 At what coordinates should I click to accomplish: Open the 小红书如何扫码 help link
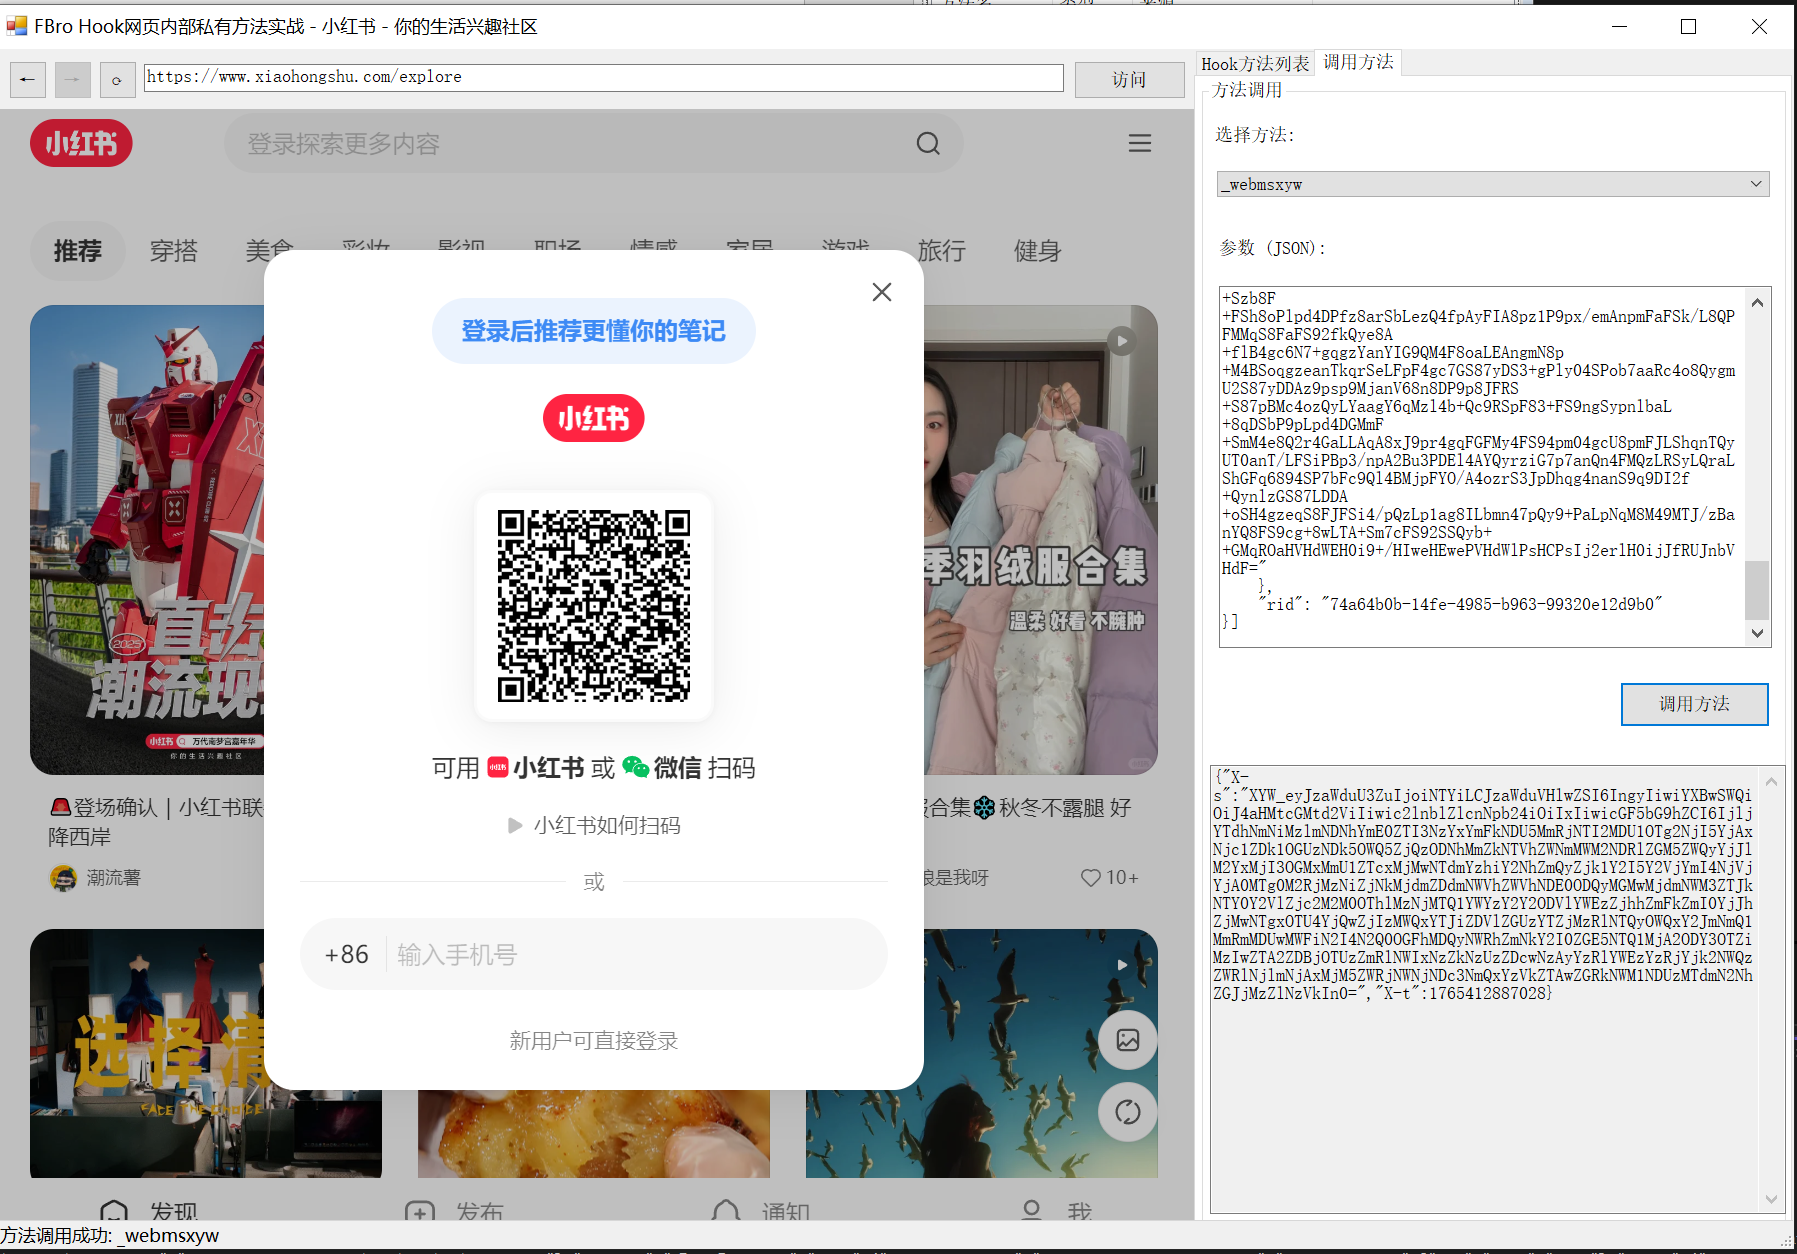(607, 826)
